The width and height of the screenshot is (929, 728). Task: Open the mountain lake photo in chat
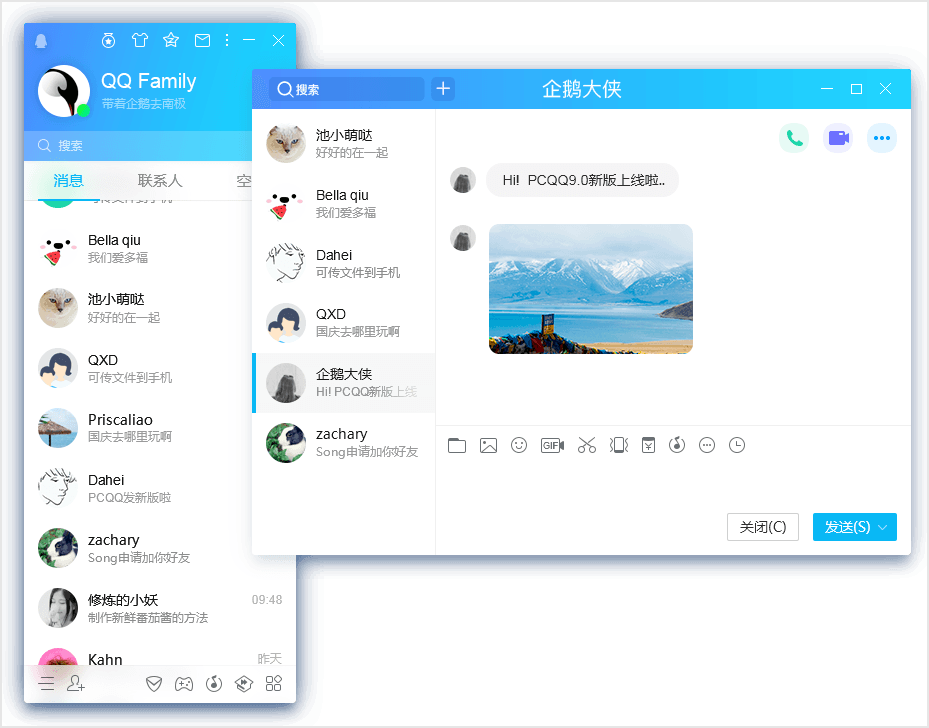pyautogui.click(x=590, y=289)
